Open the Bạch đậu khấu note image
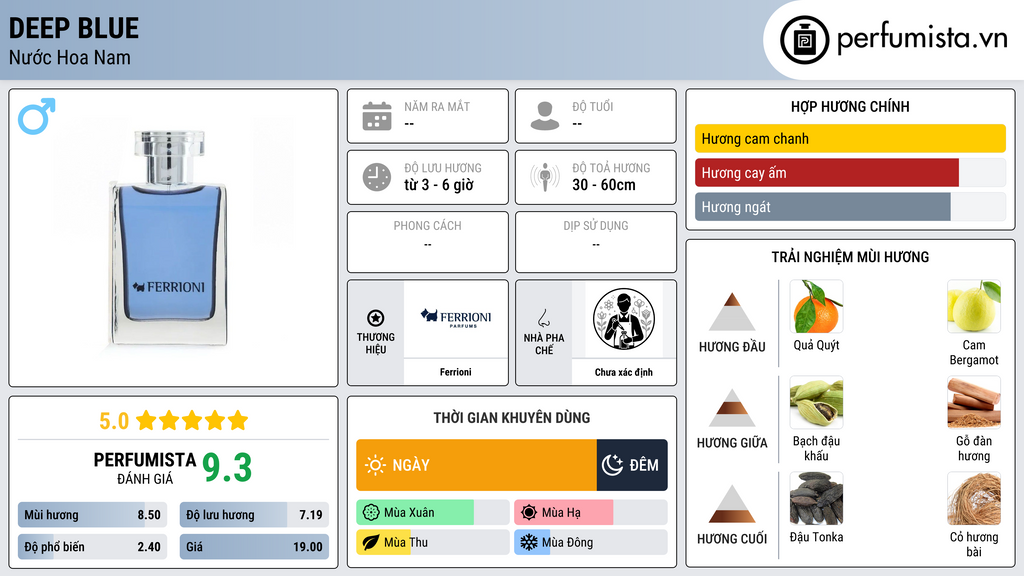 coord(816,403)
